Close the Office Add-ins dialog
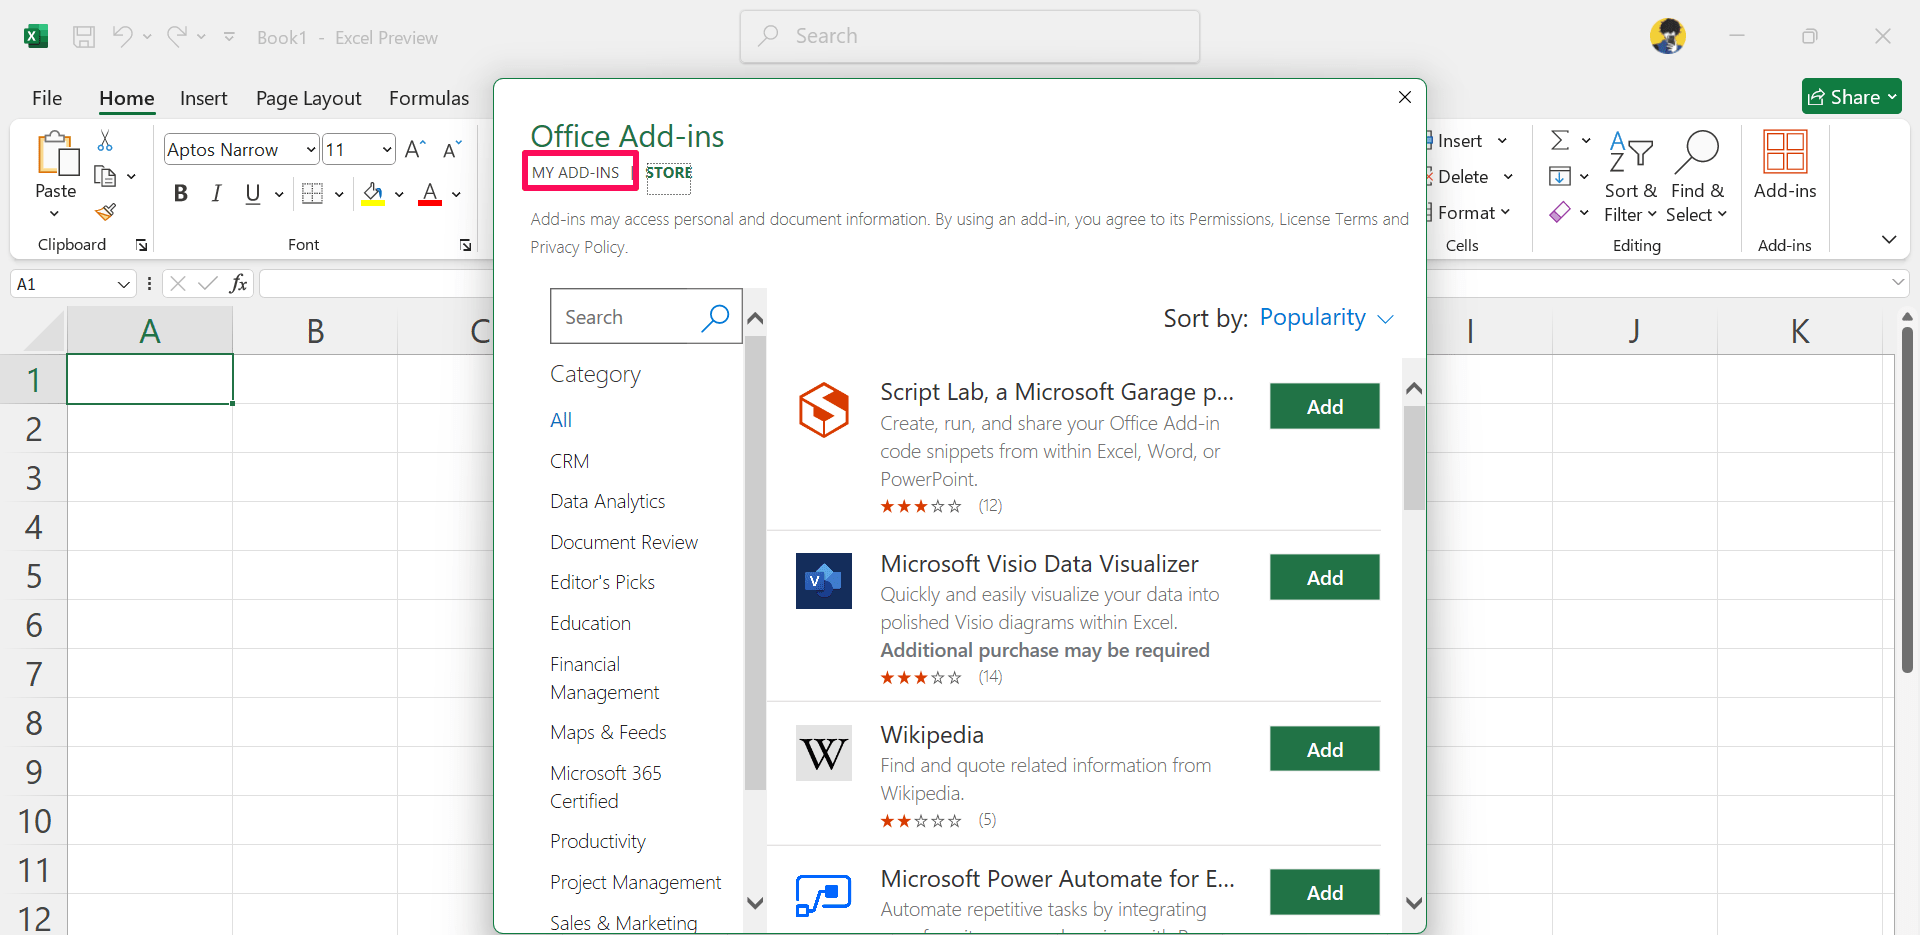Image resolution: width=1920 pixels, height=935 pixels. [1404, 97]
